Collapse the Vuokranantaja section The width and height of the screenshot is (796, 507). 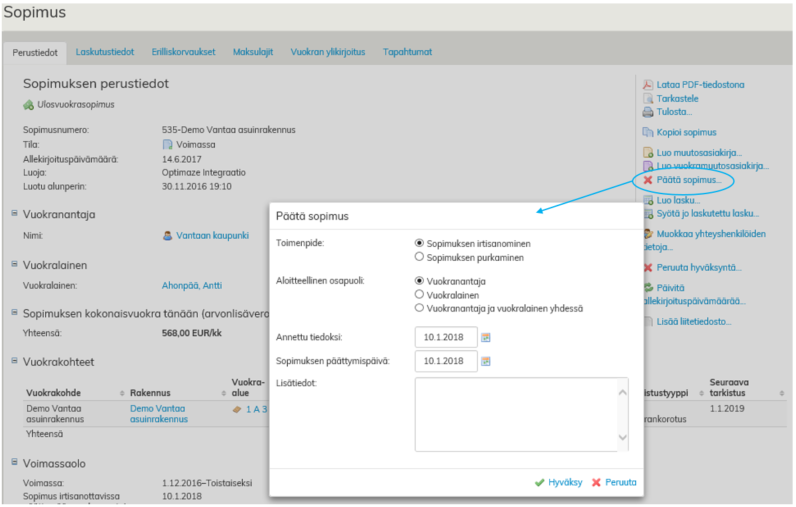[14, 213]
